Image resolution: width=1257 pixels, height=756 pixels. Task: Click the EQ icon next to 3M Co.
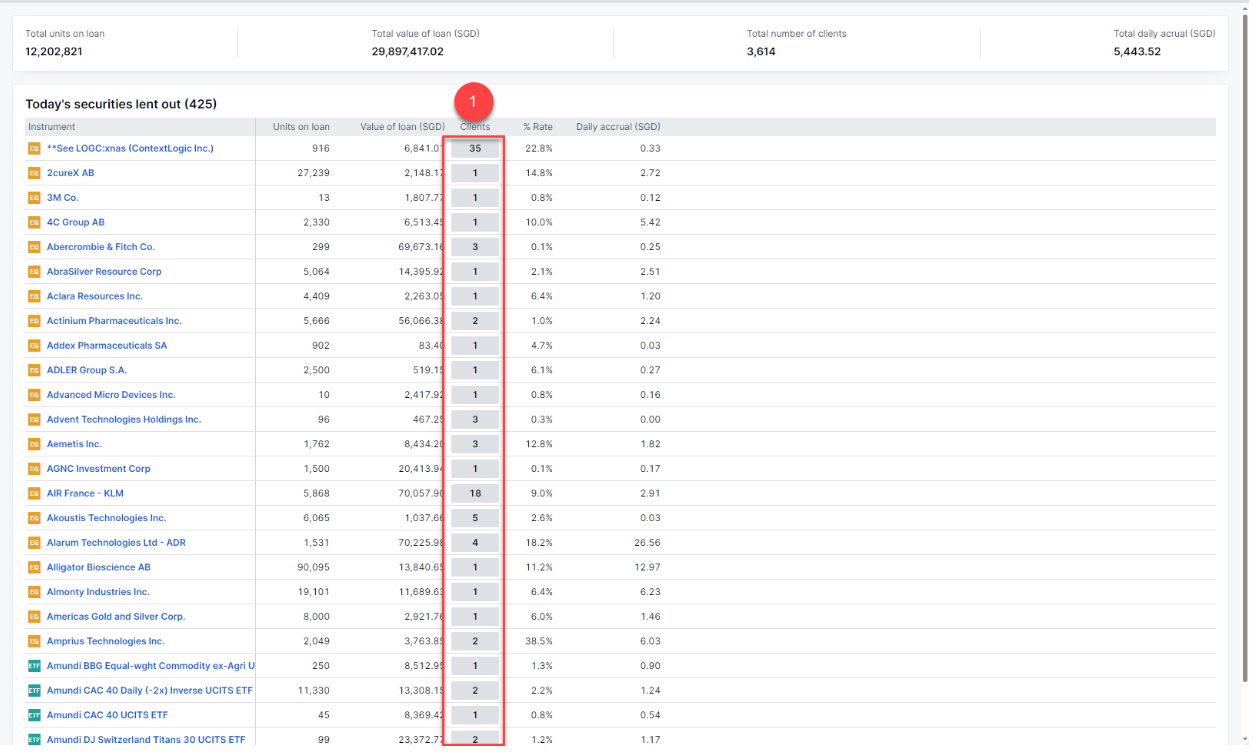click(x=34, y=198)
